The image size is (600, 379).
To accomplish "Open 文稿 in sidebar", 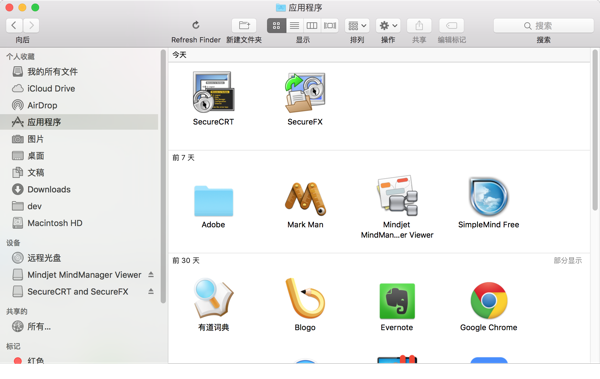I will click(x=79, y=173).
